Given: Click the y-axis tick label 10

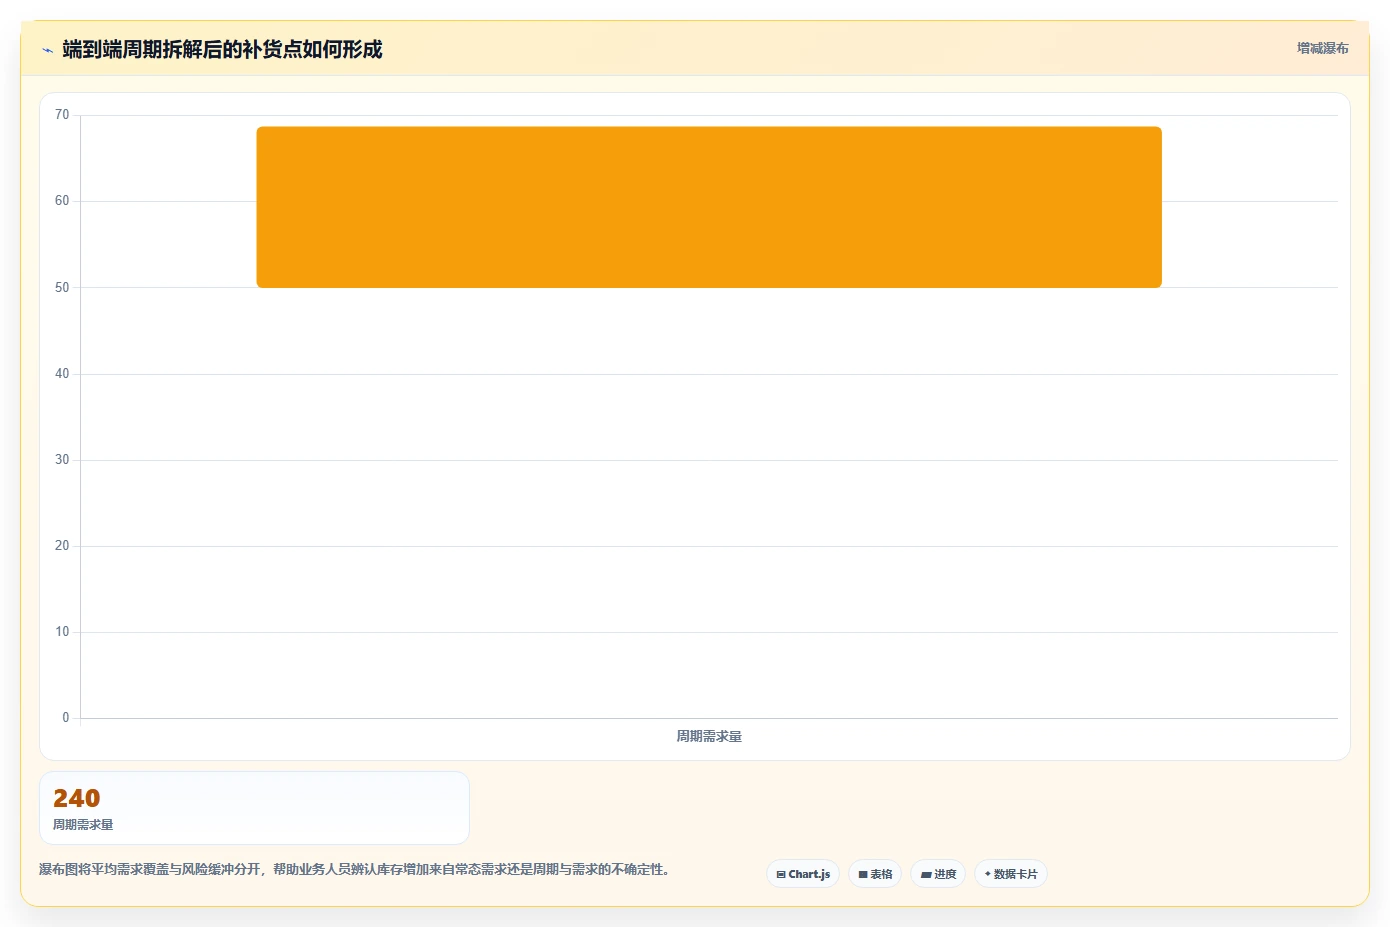Looking at the screenshot, I should (62, 632).
